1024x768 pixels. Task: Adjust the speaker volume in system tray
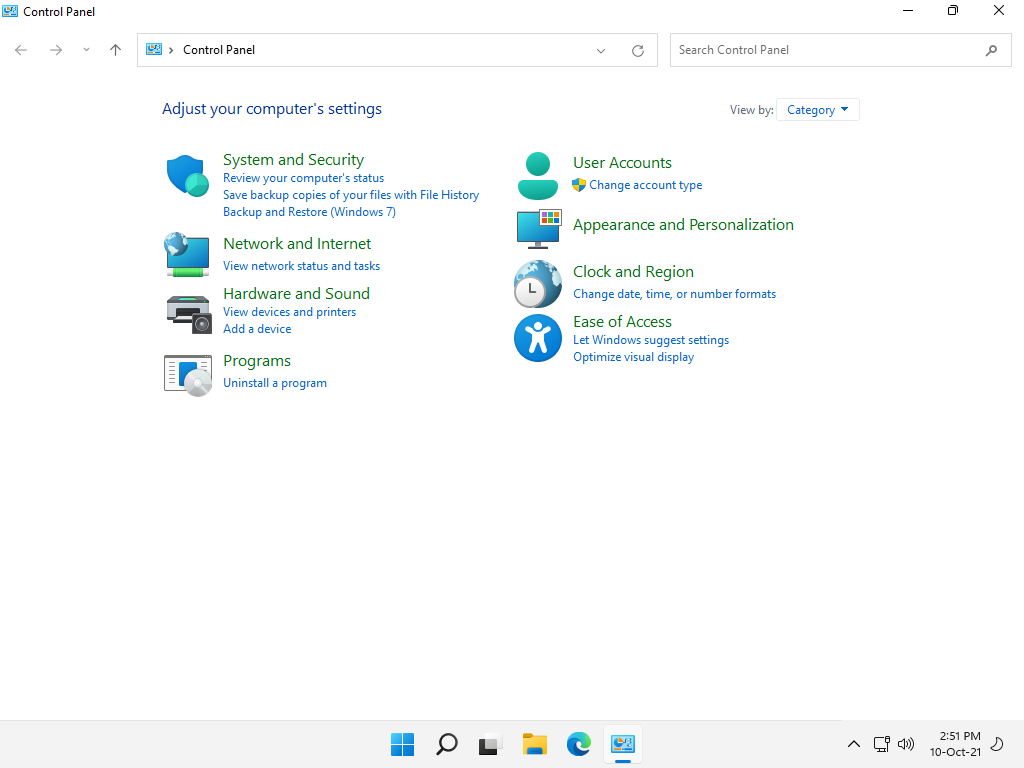point(906,744)
